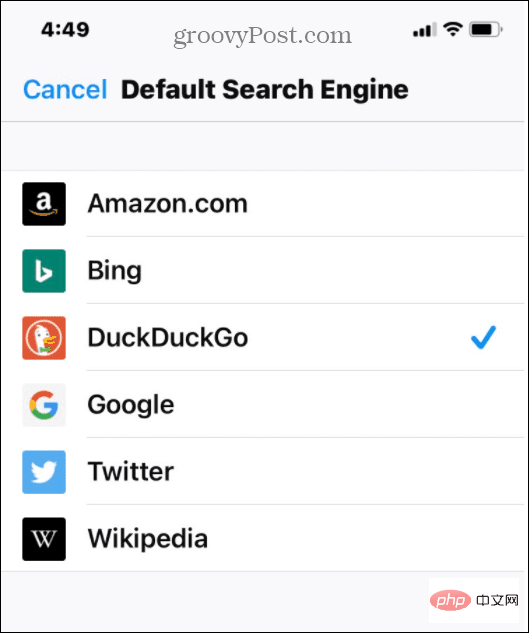Tap the battery status icon
This screenshot has height=633, width=529.
pos(486,29)
